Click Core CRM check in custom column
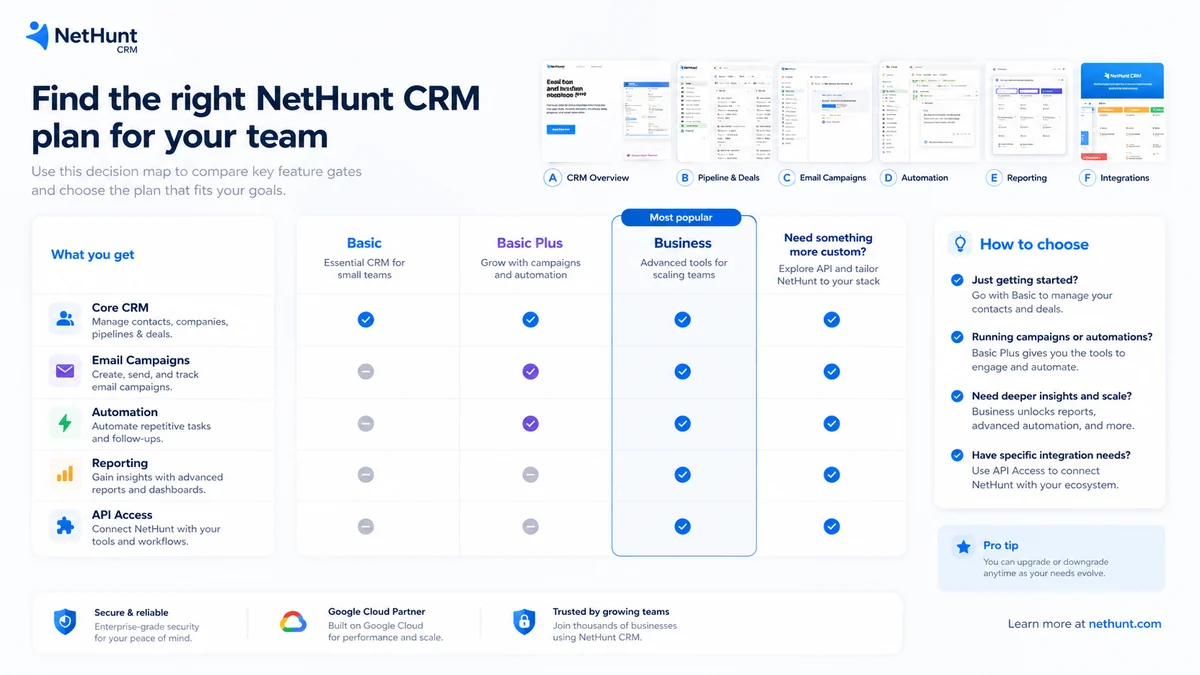1200x675 pixels. click(x=831, y=319)
